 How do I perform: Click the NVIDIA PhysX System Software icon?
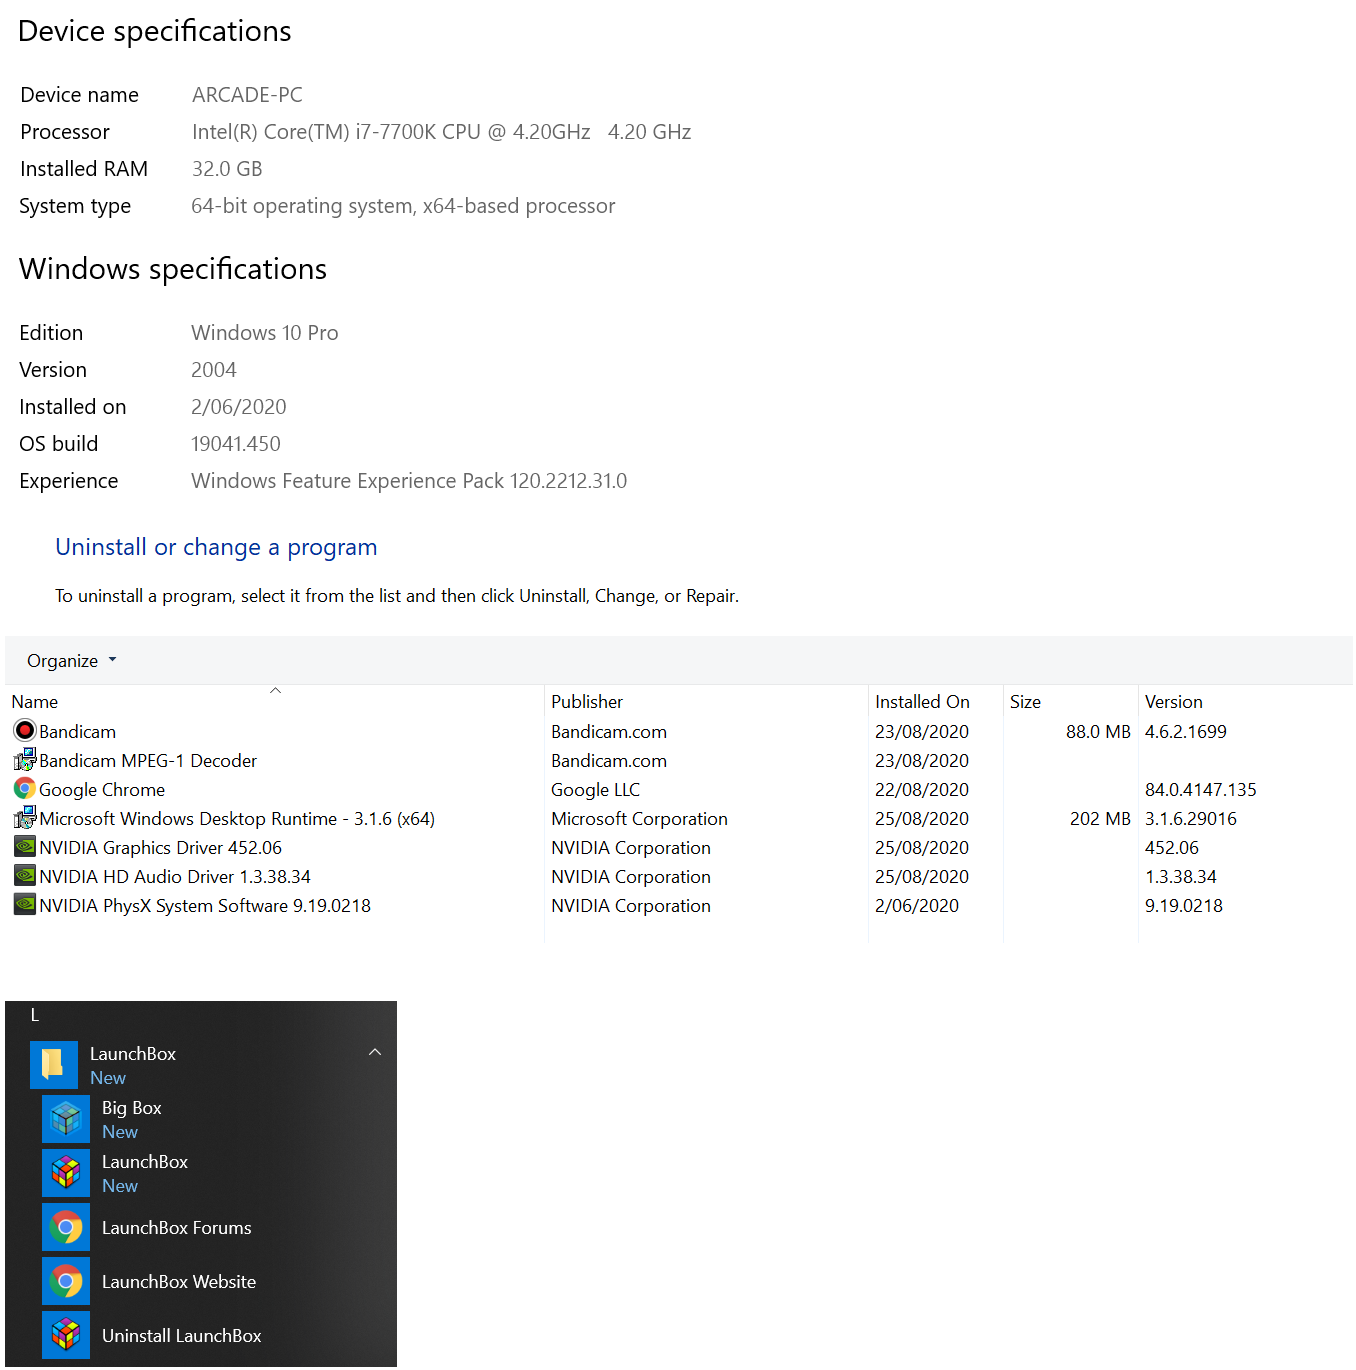pos(25,905)
